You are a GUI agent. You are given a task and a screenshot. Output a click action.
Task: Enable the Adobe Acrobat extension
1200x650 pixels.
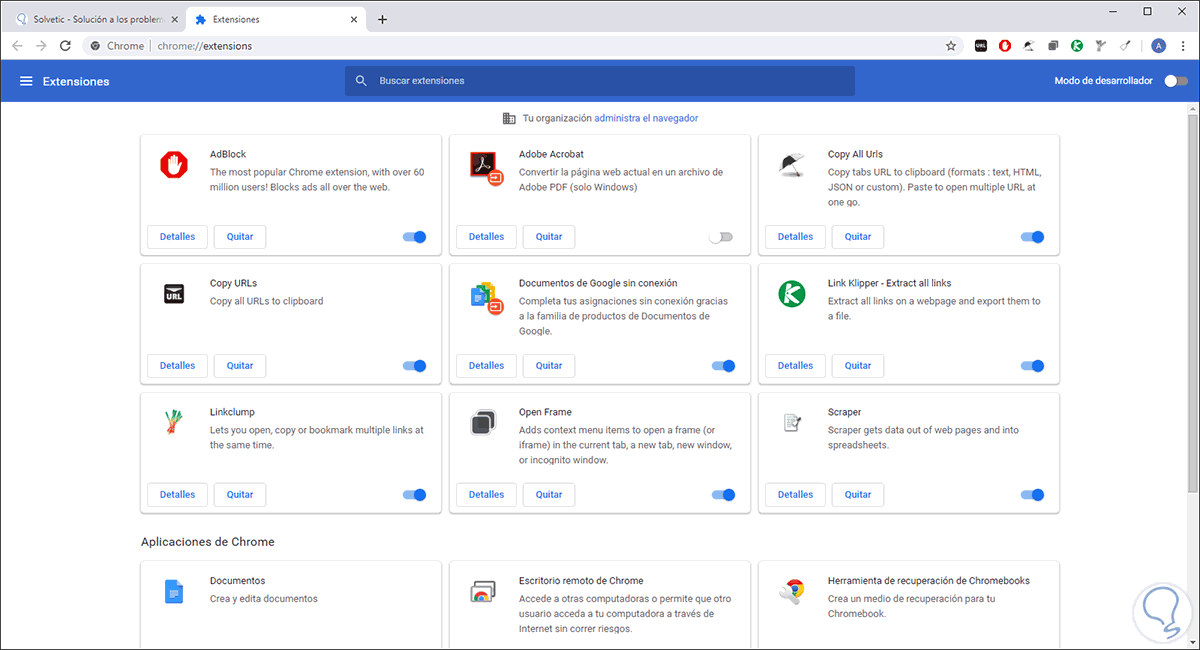(x=720, y=237)
